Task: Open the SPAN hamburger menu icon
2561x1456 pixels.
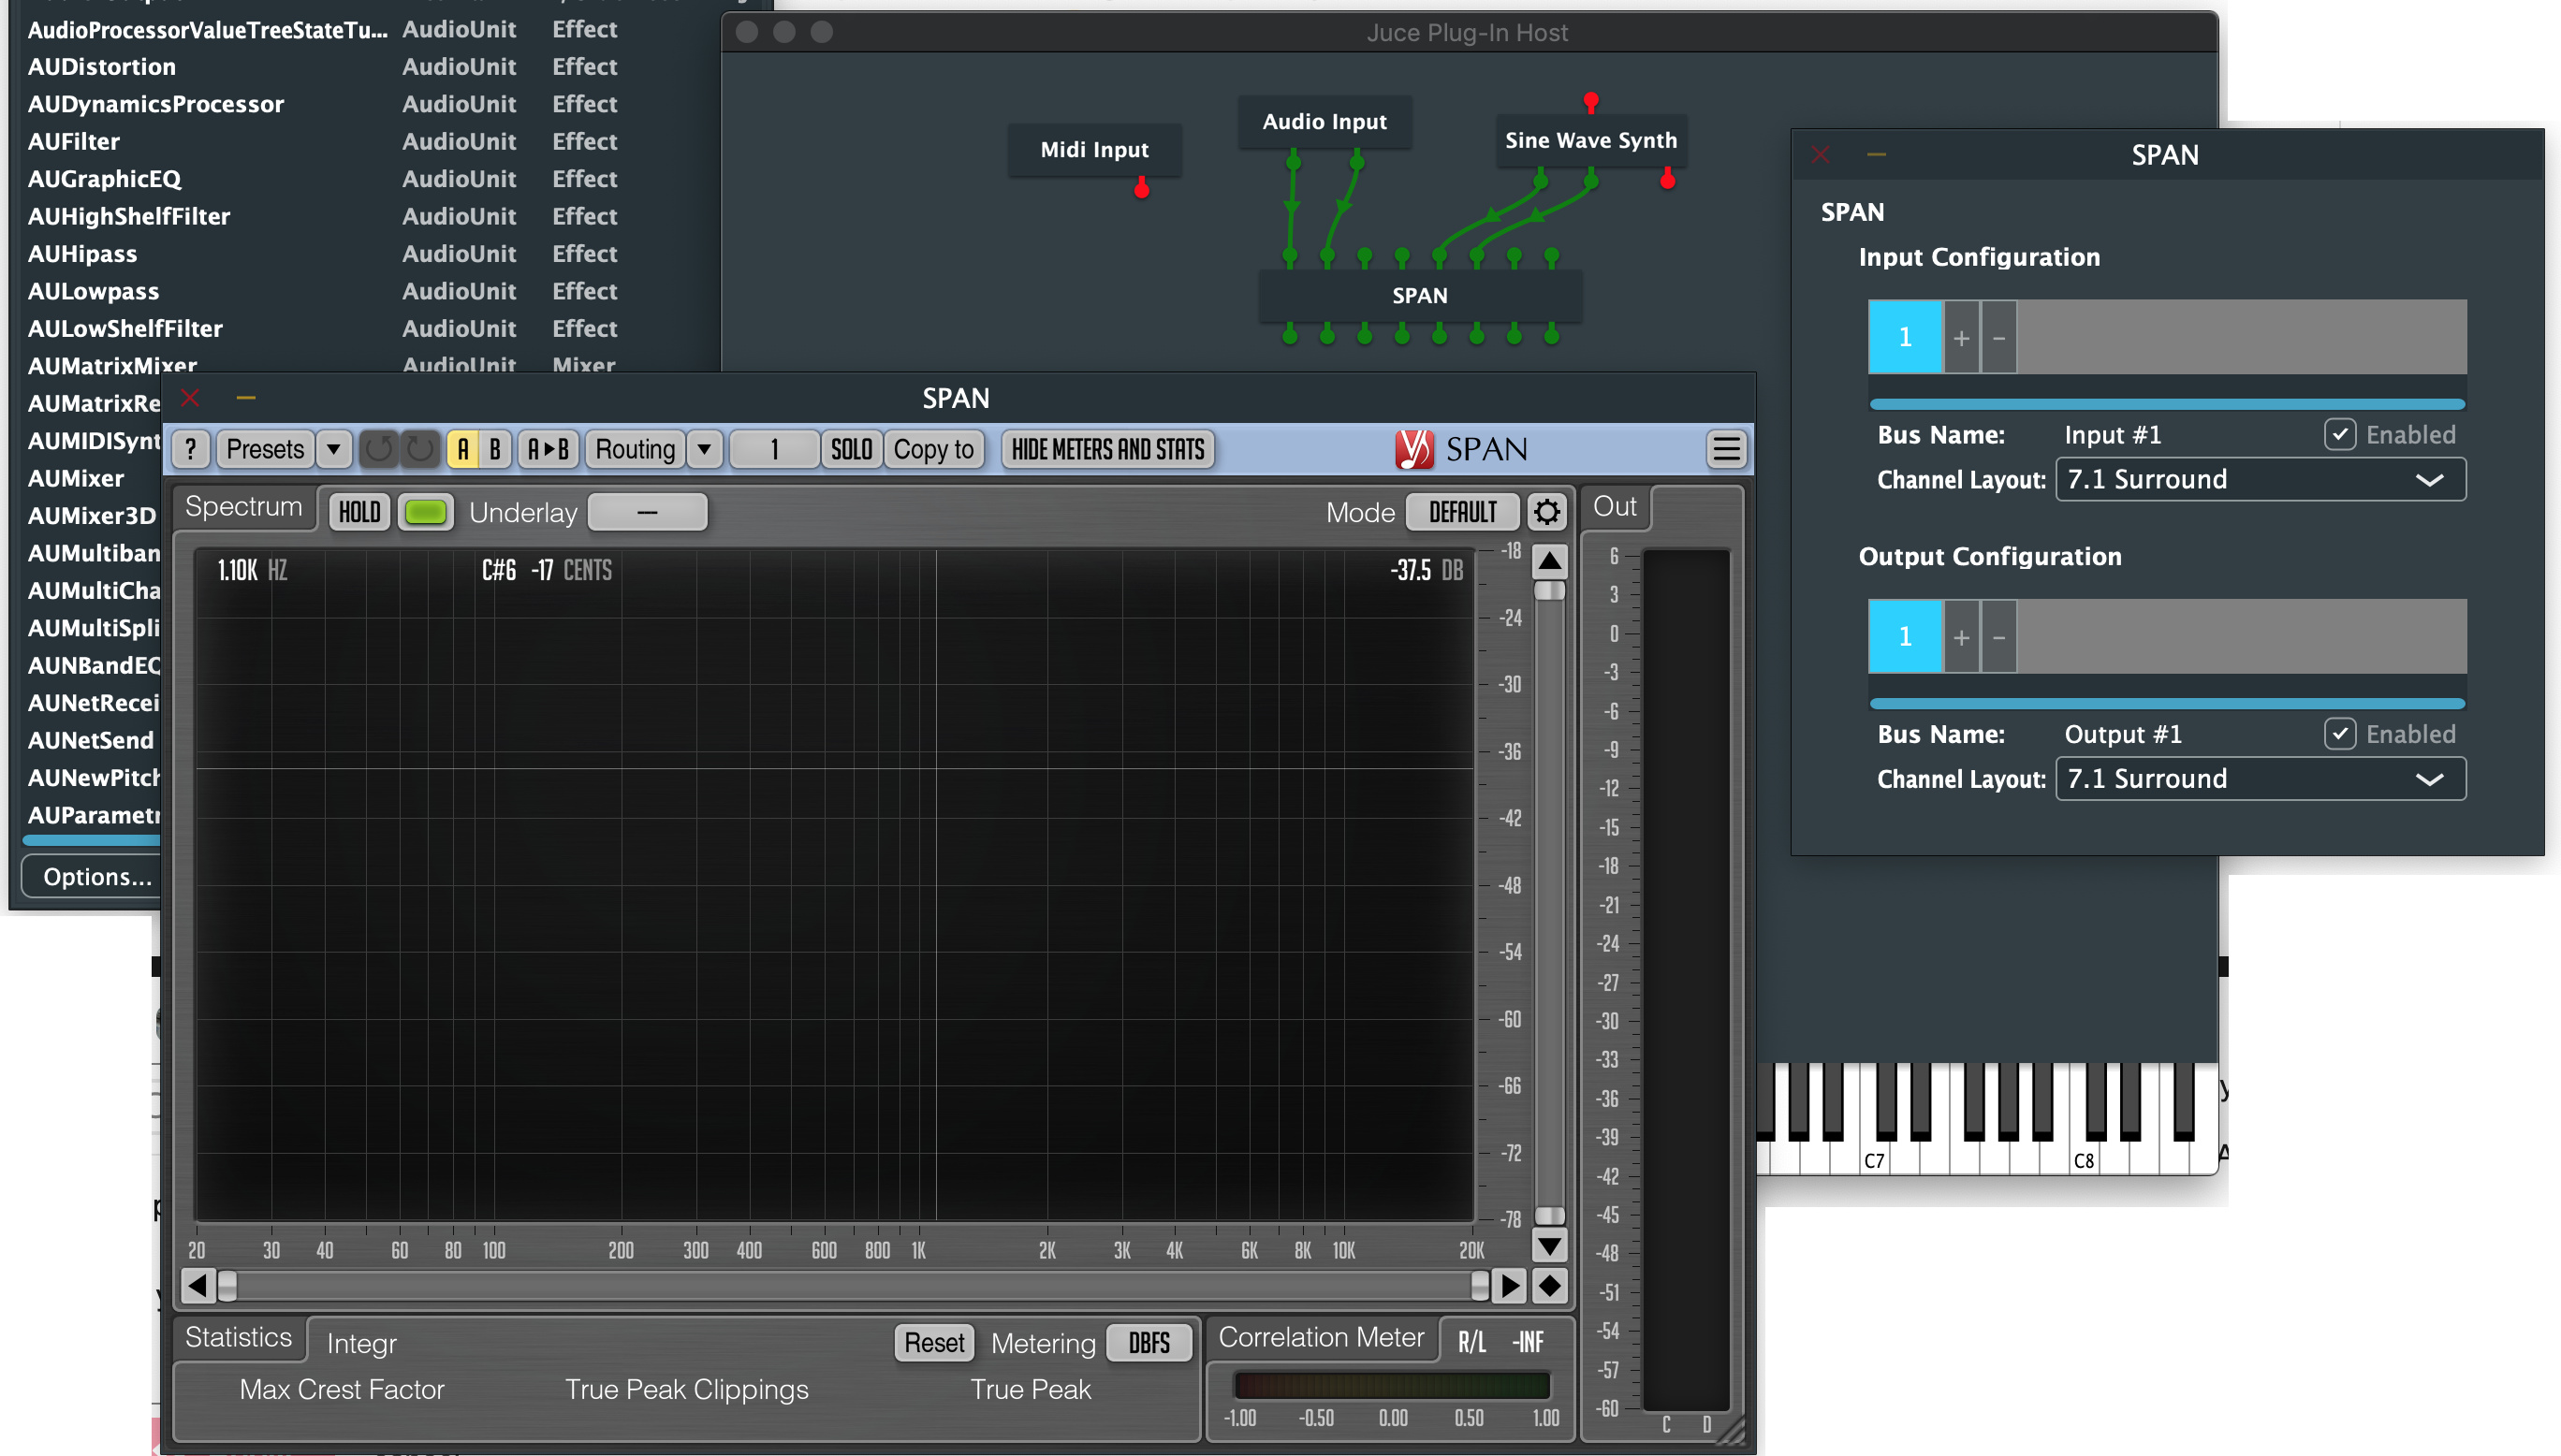Action: (1726, 449)
